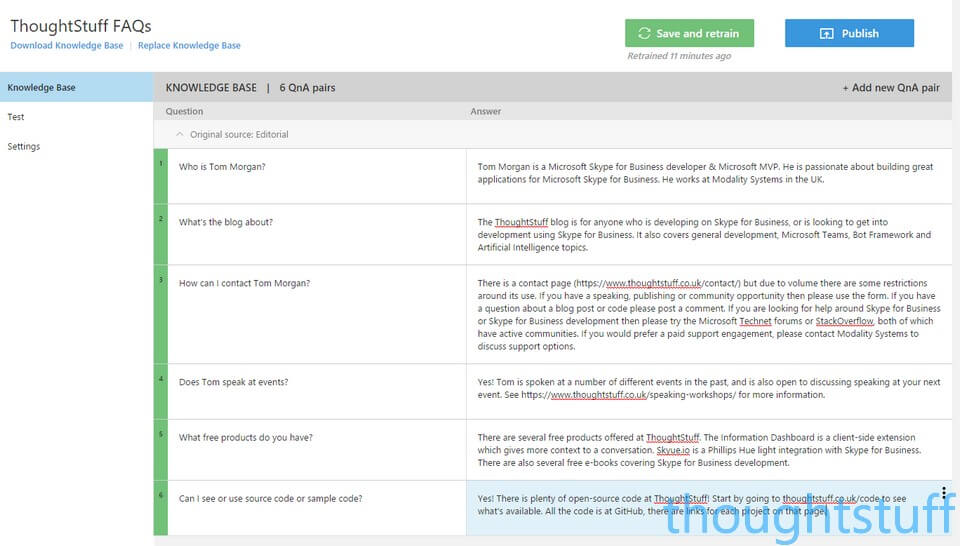Click the 'Retrained 11 minutes ago' status text
Screen dimensions: 960x546
[679, 56]
